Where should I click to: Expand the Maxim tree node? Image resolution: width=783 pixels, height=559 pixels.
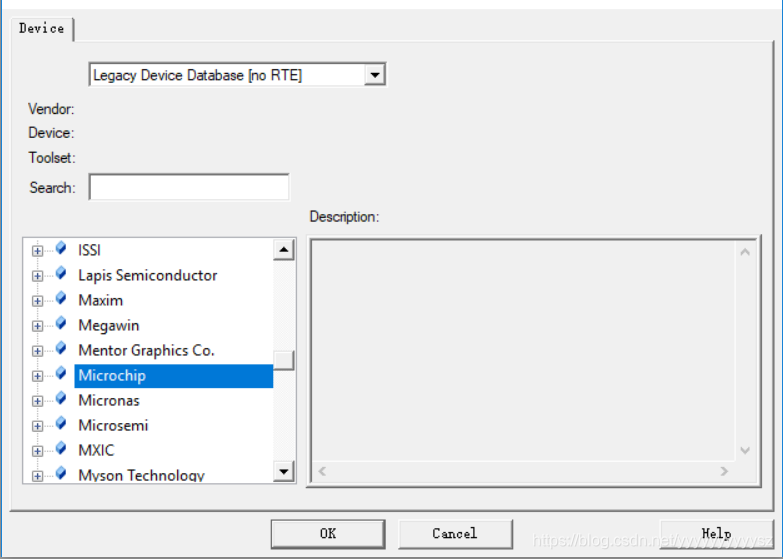pos(37,301)
